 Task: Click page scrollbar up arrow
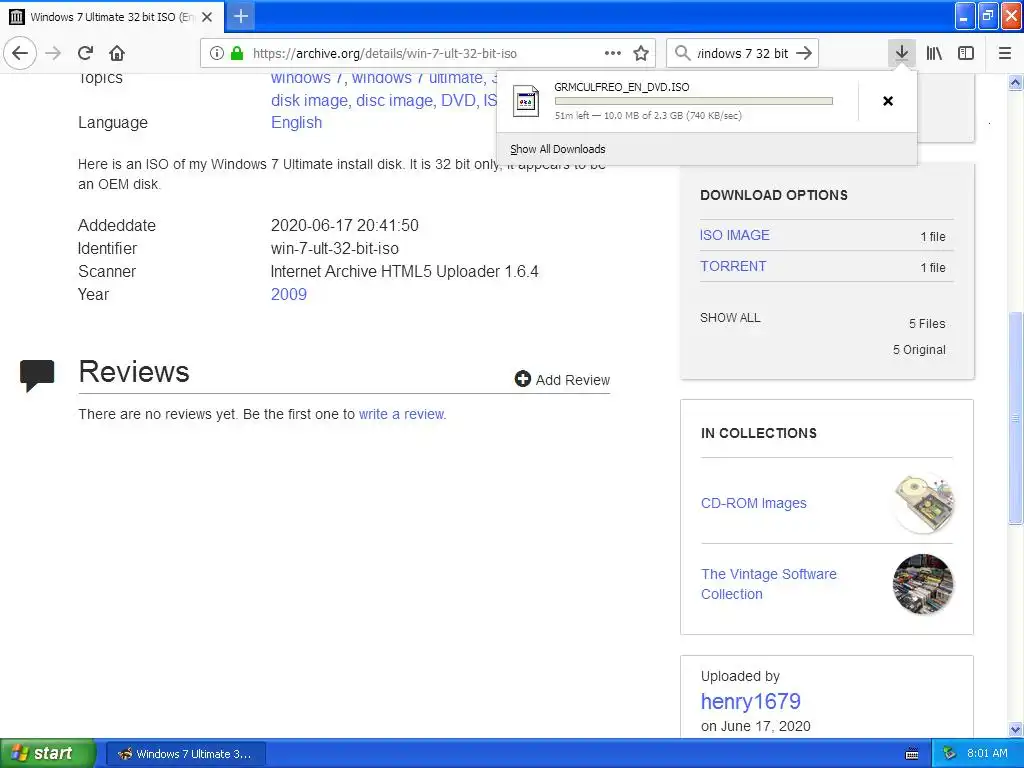coord(1015,82)
